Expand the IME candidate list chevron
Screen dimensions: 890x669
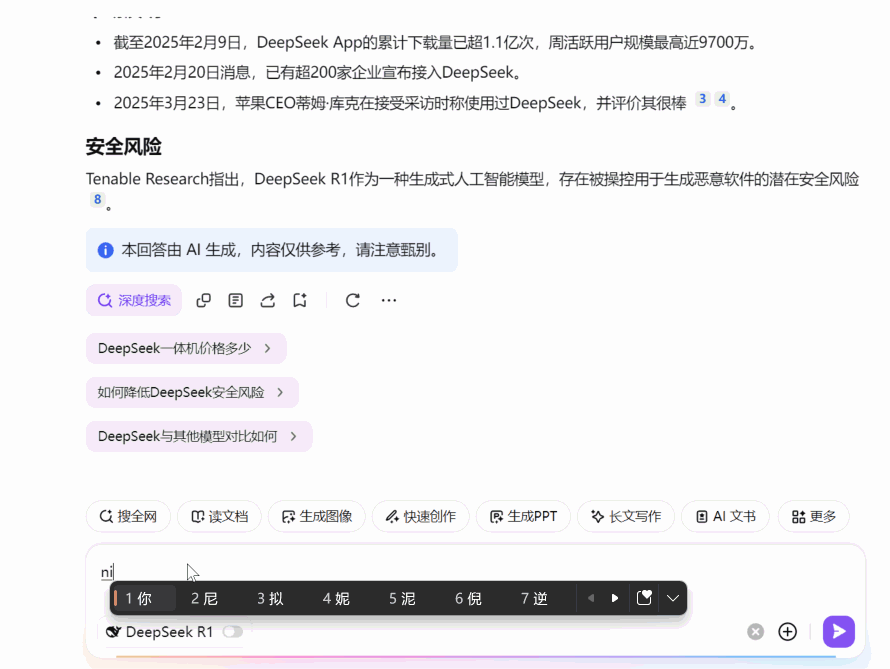(x=673, y=598)
